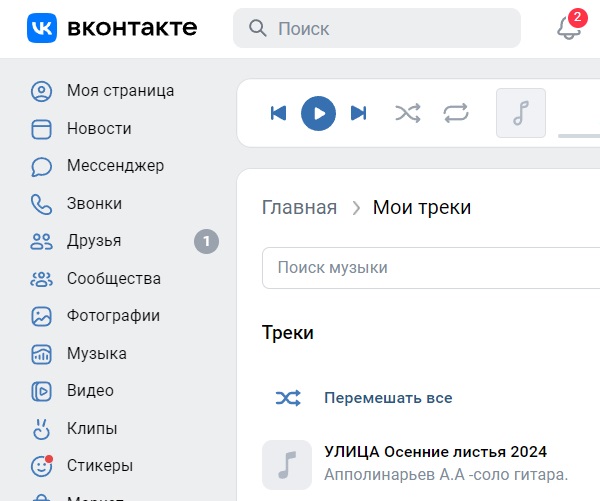Click the Фотографии text label
This screenshot has width=600, height=501.
(x=113, y=316)
